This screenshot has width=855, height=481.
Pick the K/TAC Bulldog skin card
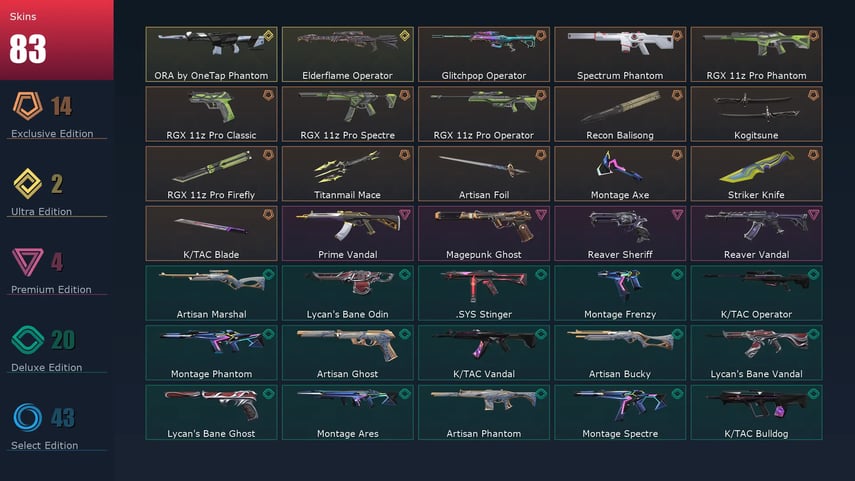[756, 412]
